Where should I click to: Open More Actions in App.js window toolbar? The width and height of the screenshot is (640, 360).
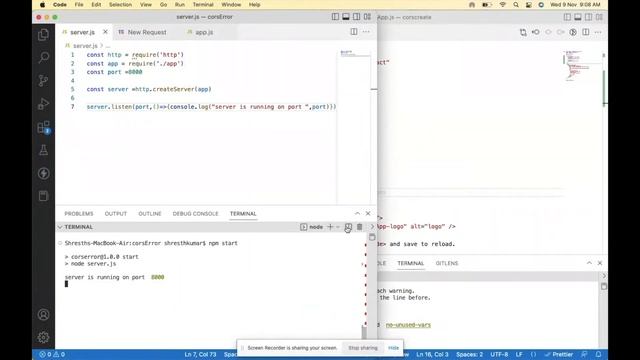598,32
